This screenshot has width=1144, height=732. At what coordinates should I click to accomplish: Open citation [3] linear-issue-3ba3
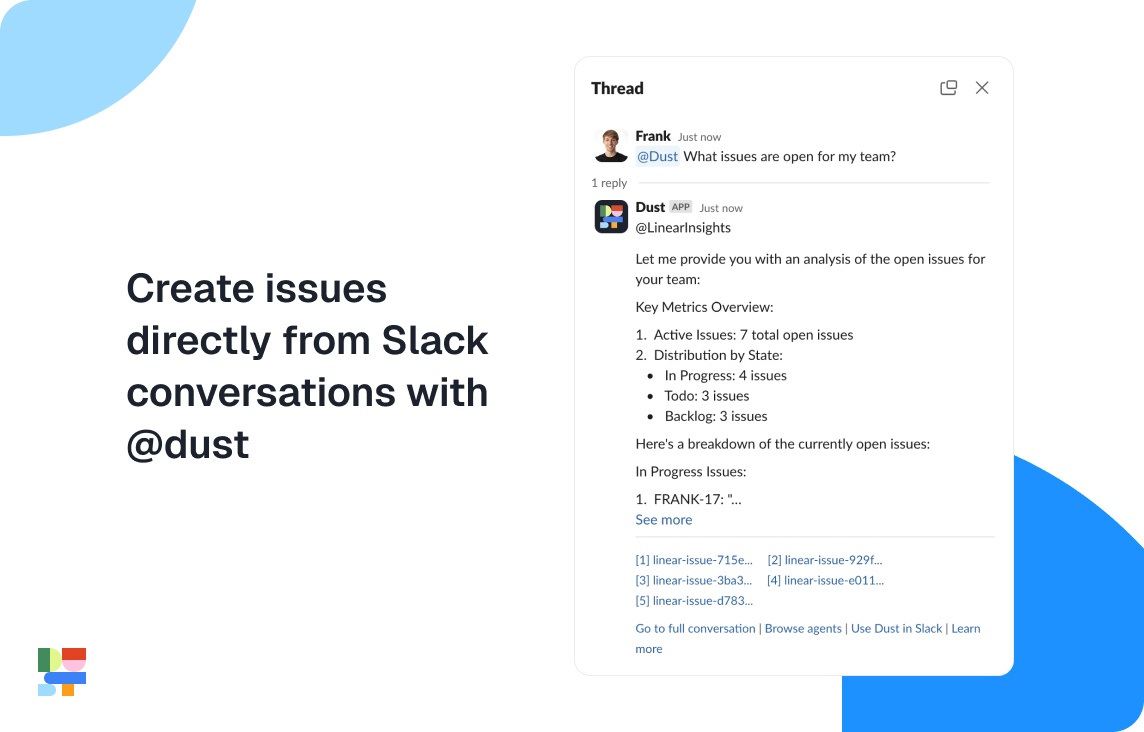tap(694, 580)
